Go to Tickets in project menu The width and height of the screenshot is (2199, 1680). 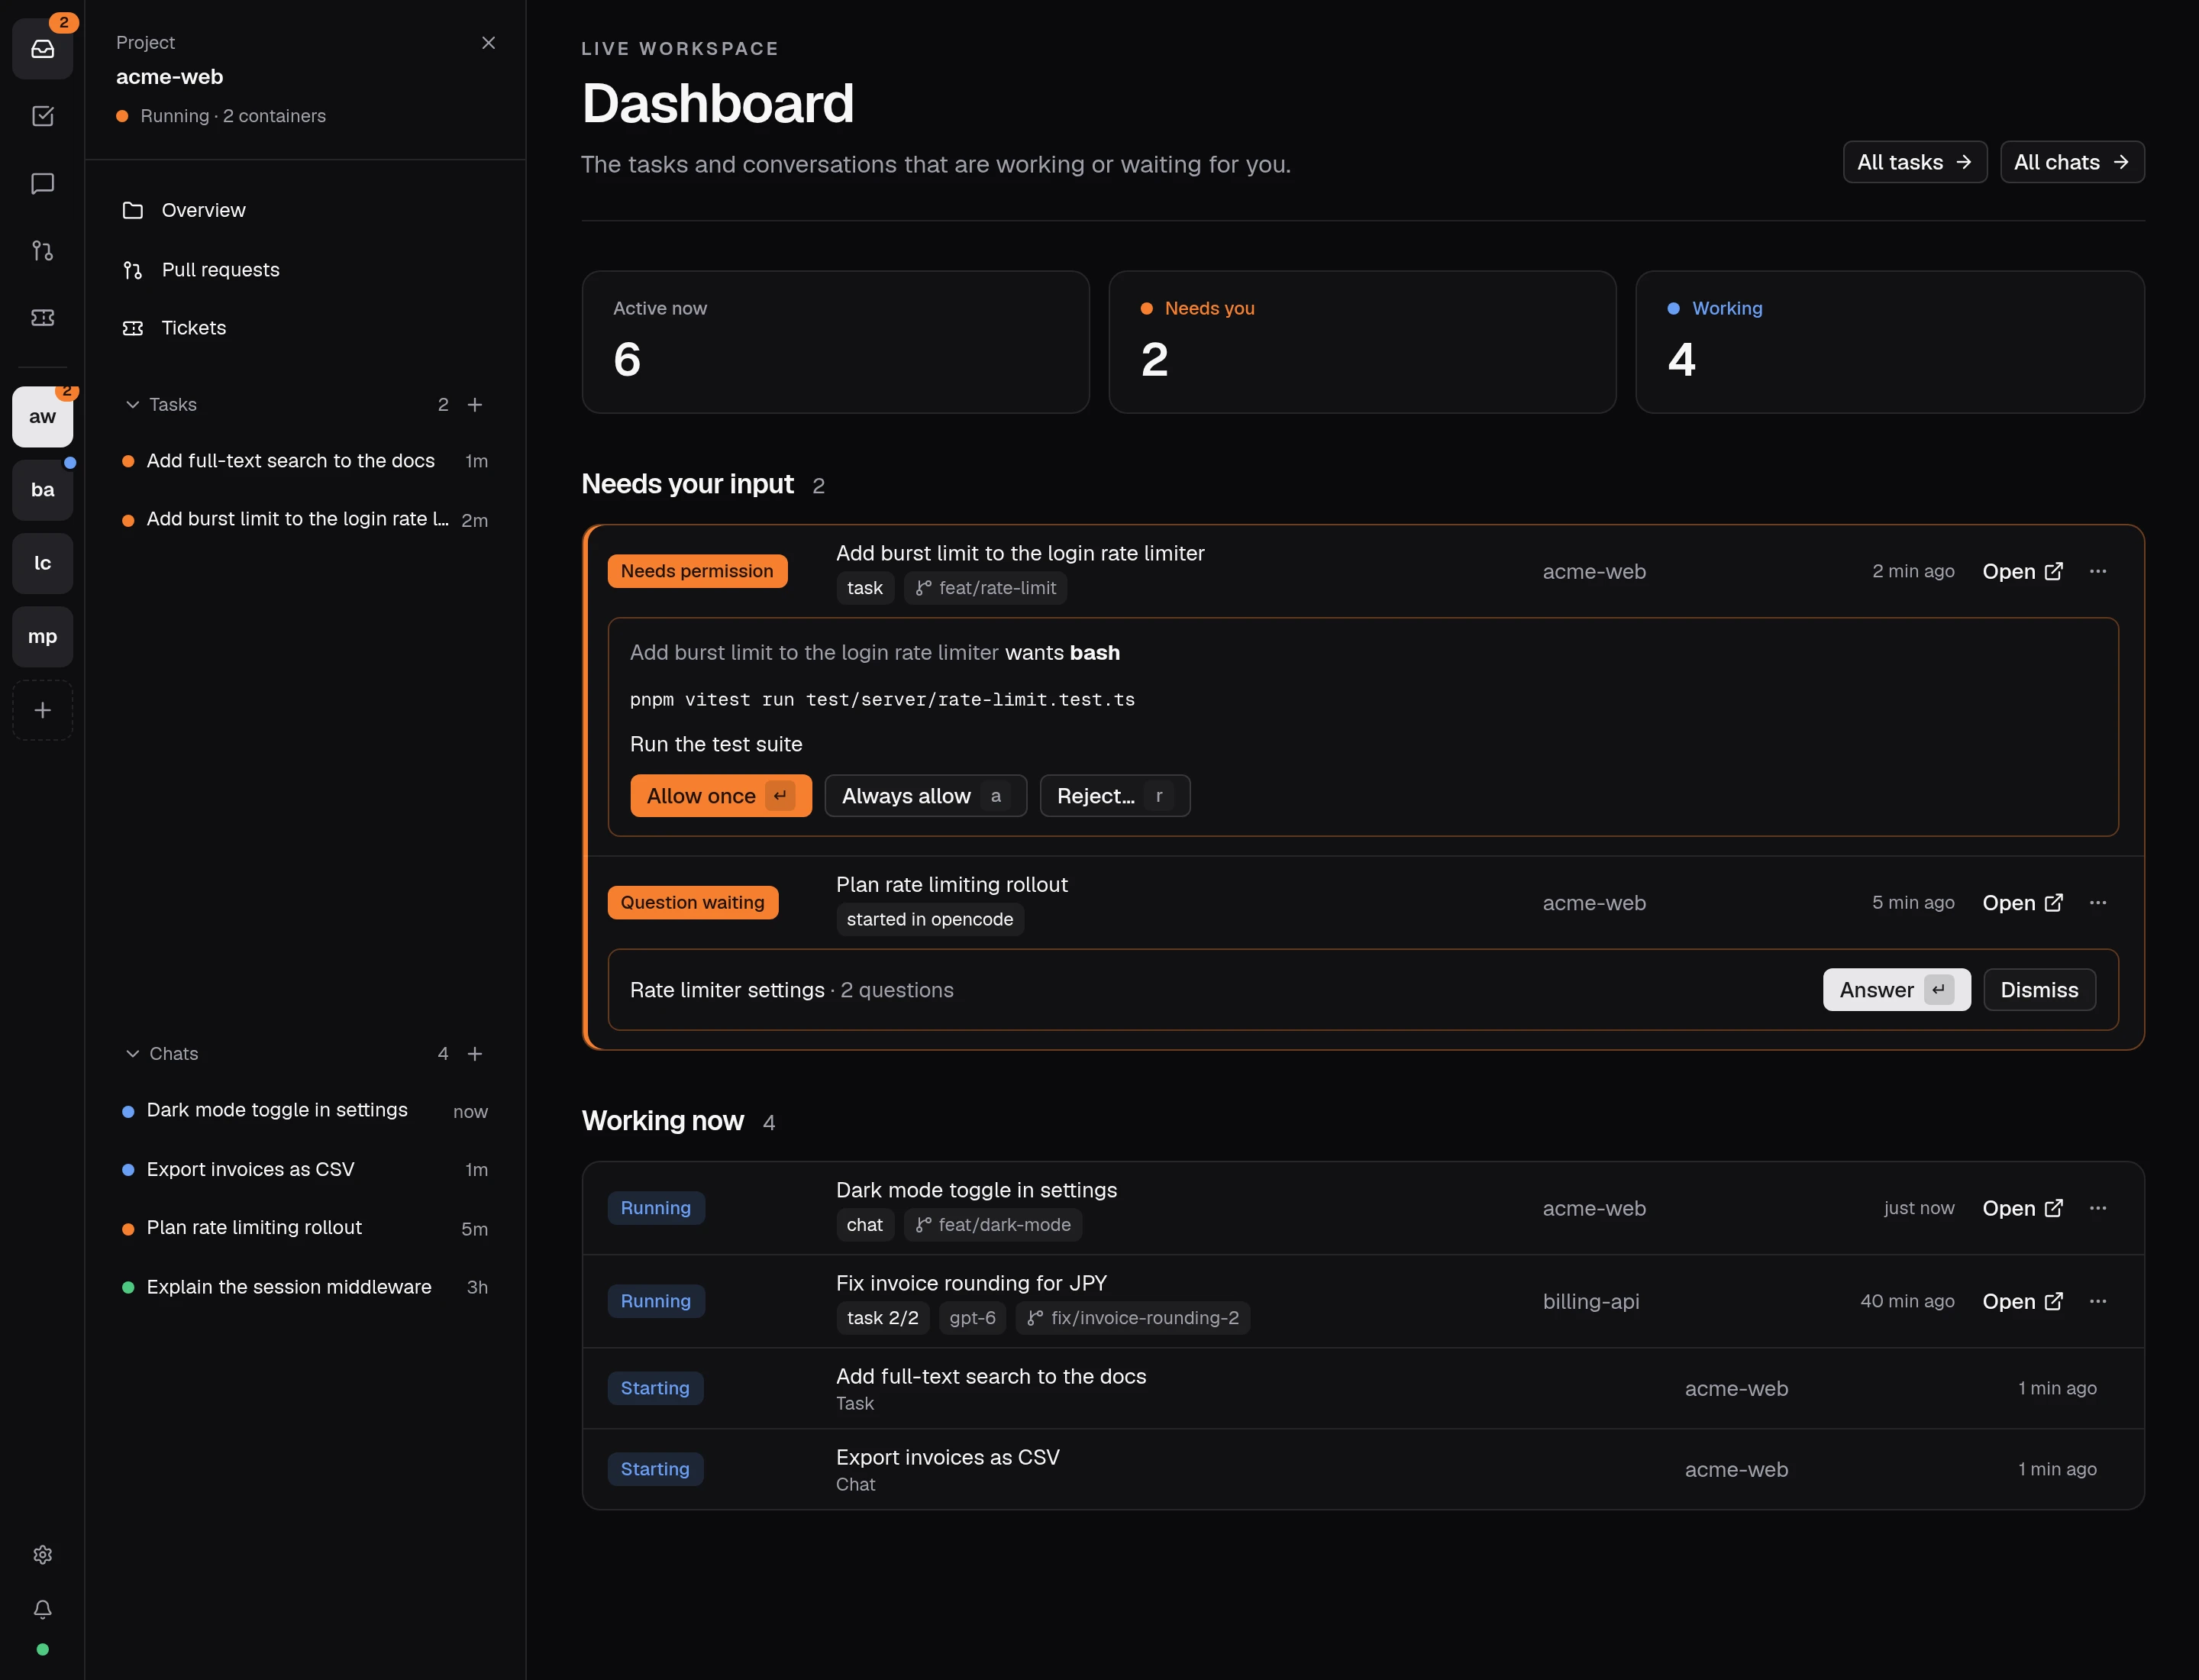tap(305, 328)
